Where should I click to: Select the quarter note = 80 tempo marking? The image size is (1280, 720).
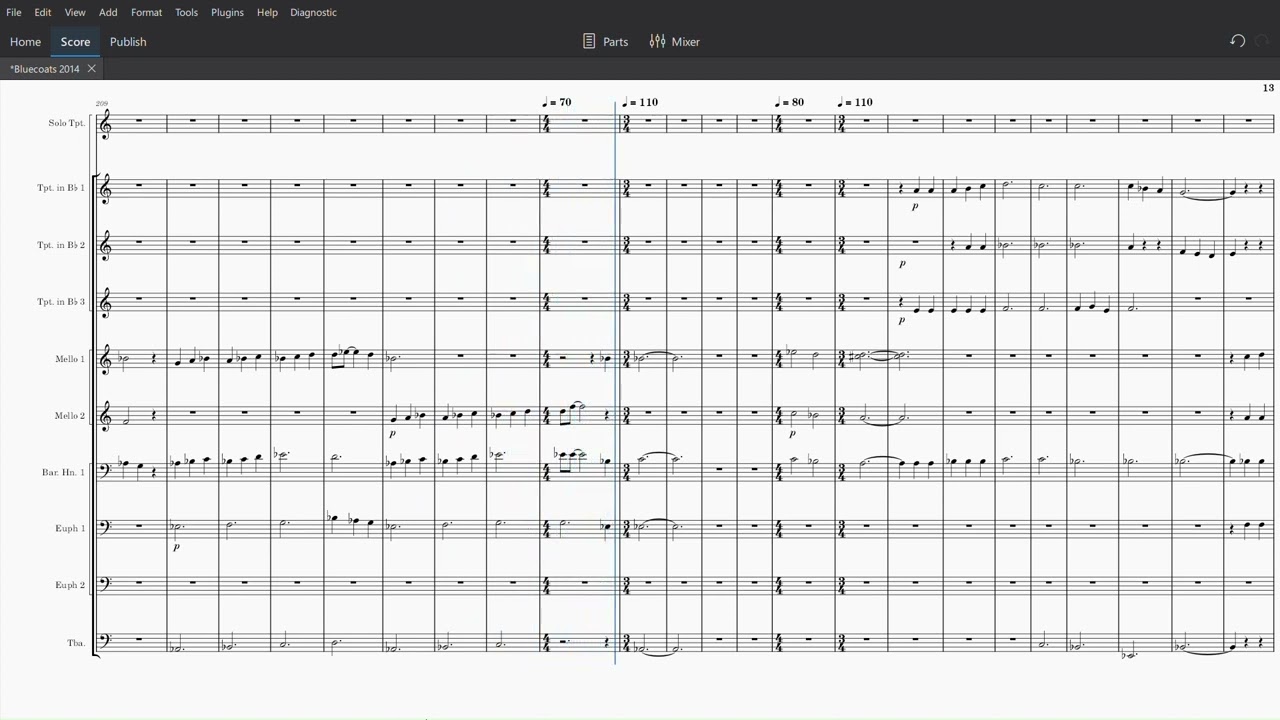[790, 102]
